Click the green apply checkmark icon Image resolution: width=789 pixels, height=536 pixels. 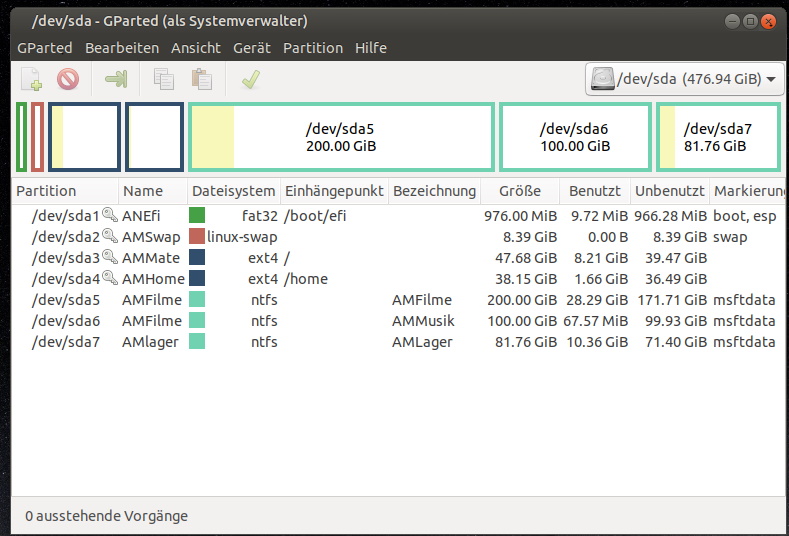tap(251, 79)
